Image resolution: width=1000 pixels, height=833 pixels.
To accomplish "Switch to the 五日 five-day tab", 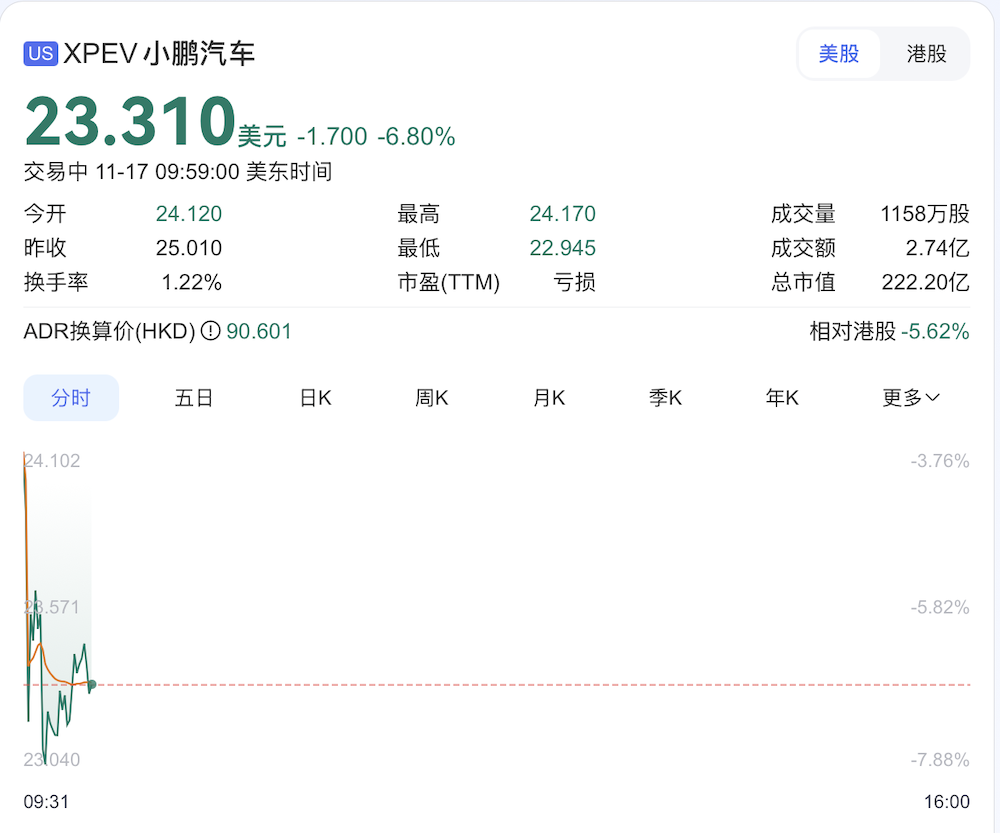I will [x=193, y=397].
